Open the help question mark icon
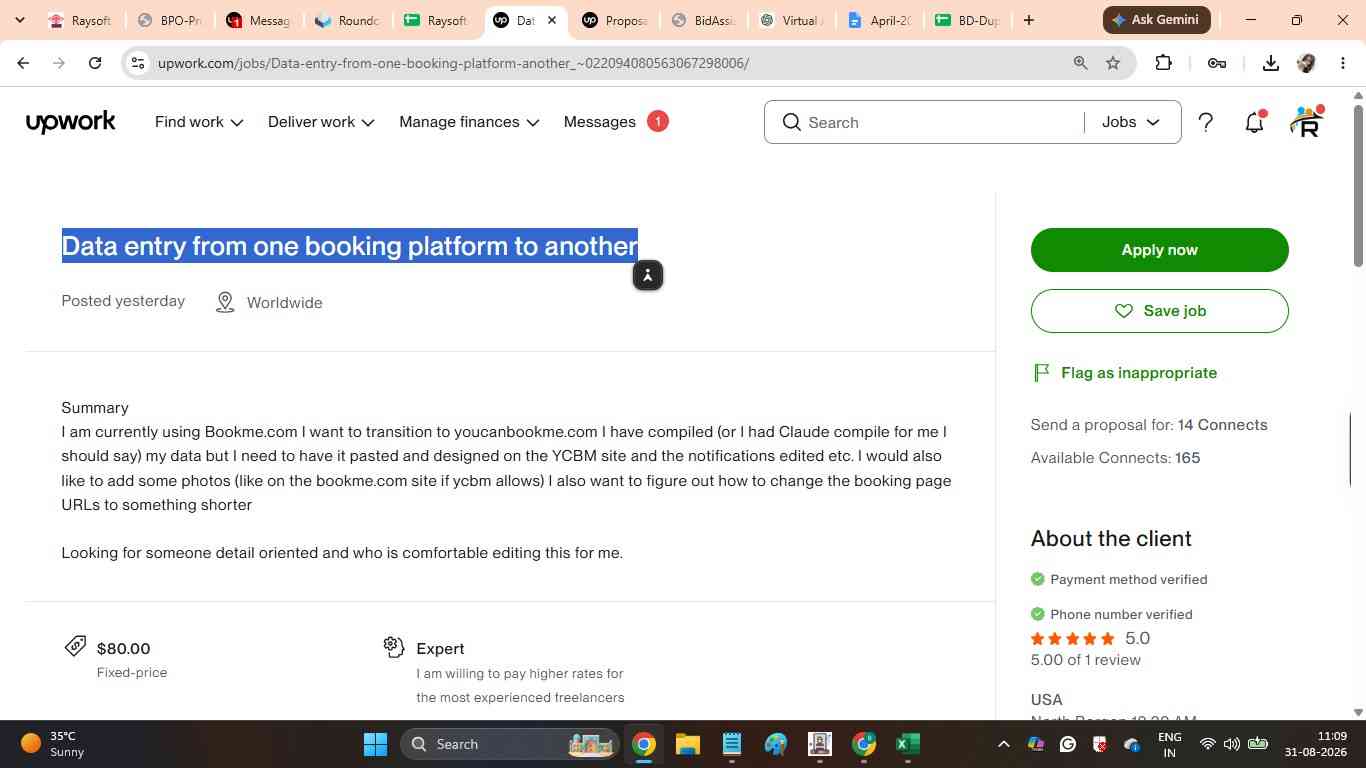Viewport: 1366px width, 768px height. (x=1206, y=122)
